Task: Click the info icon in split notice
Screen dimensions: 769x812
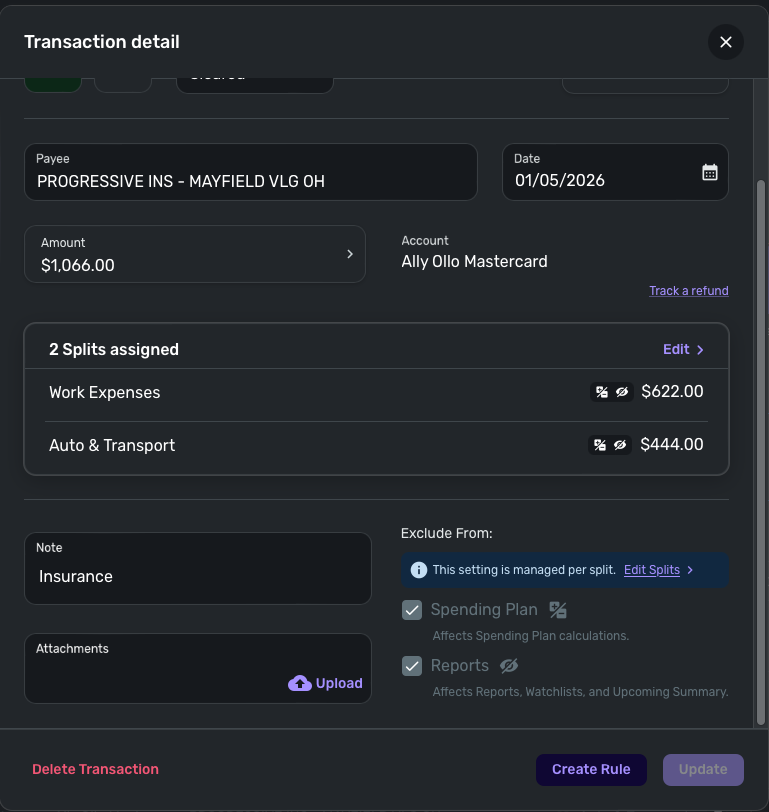Action: pos(419,569)
